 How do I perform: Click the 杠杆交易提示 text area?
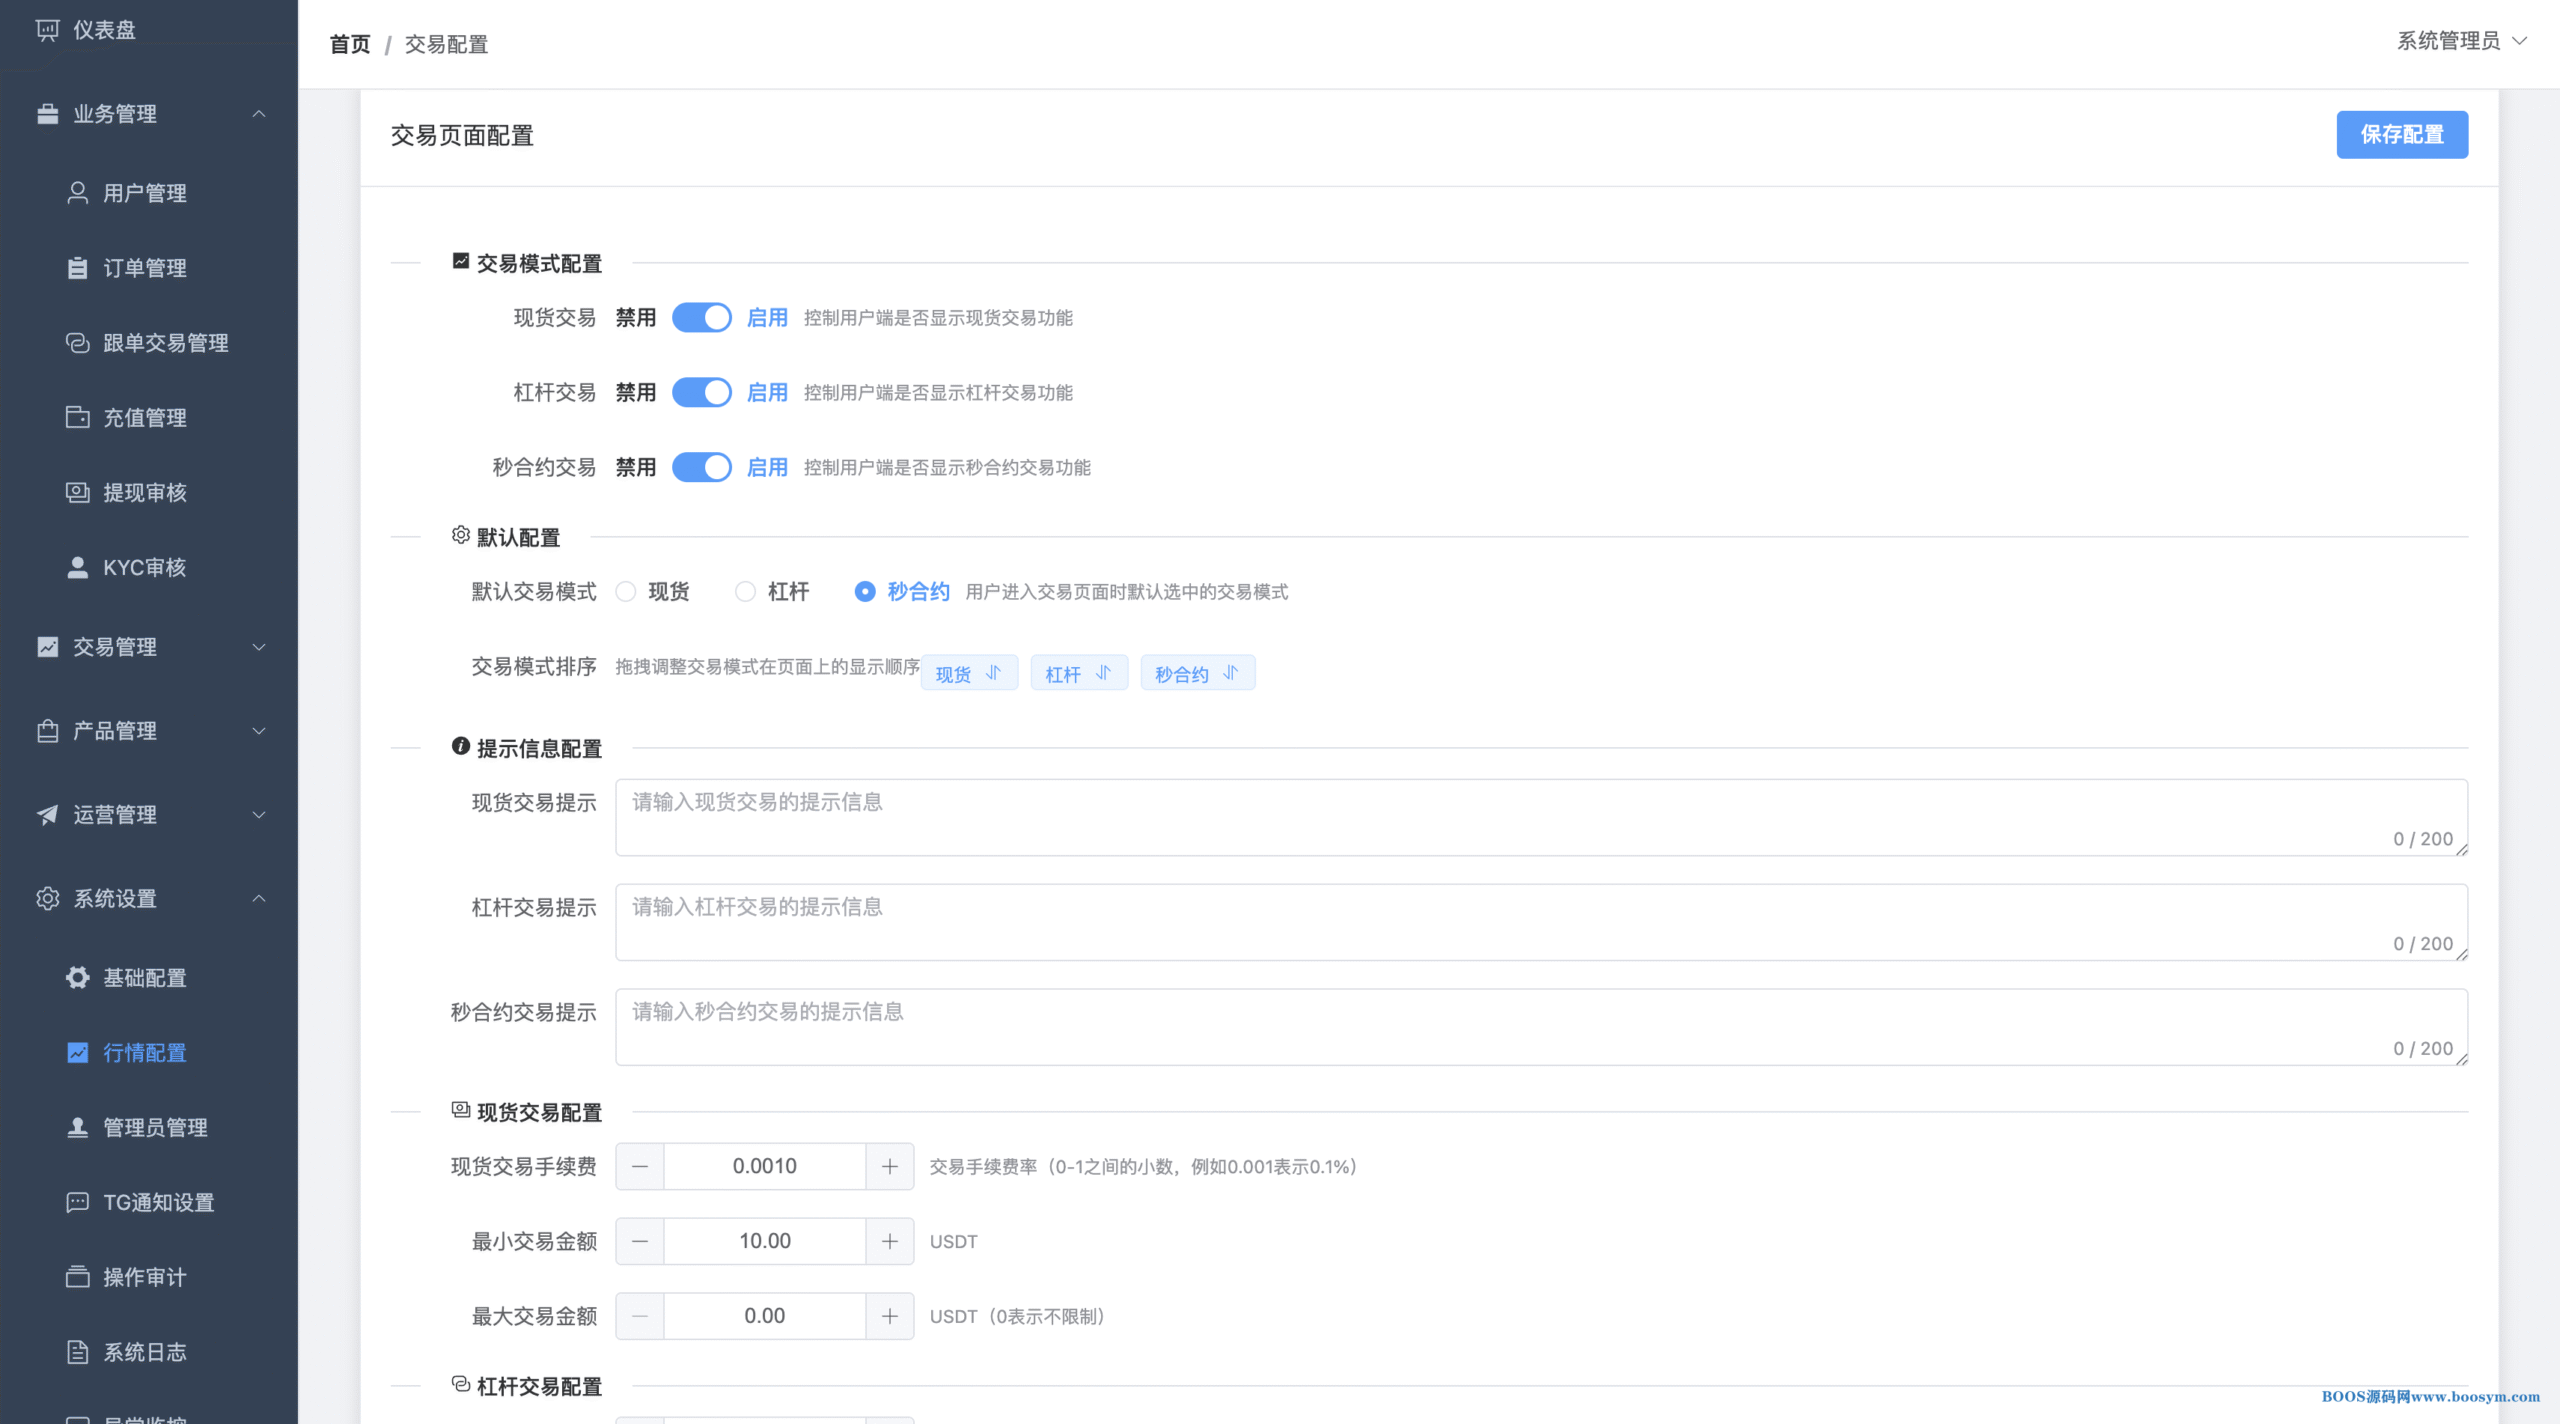click(x=1540, y=922)
